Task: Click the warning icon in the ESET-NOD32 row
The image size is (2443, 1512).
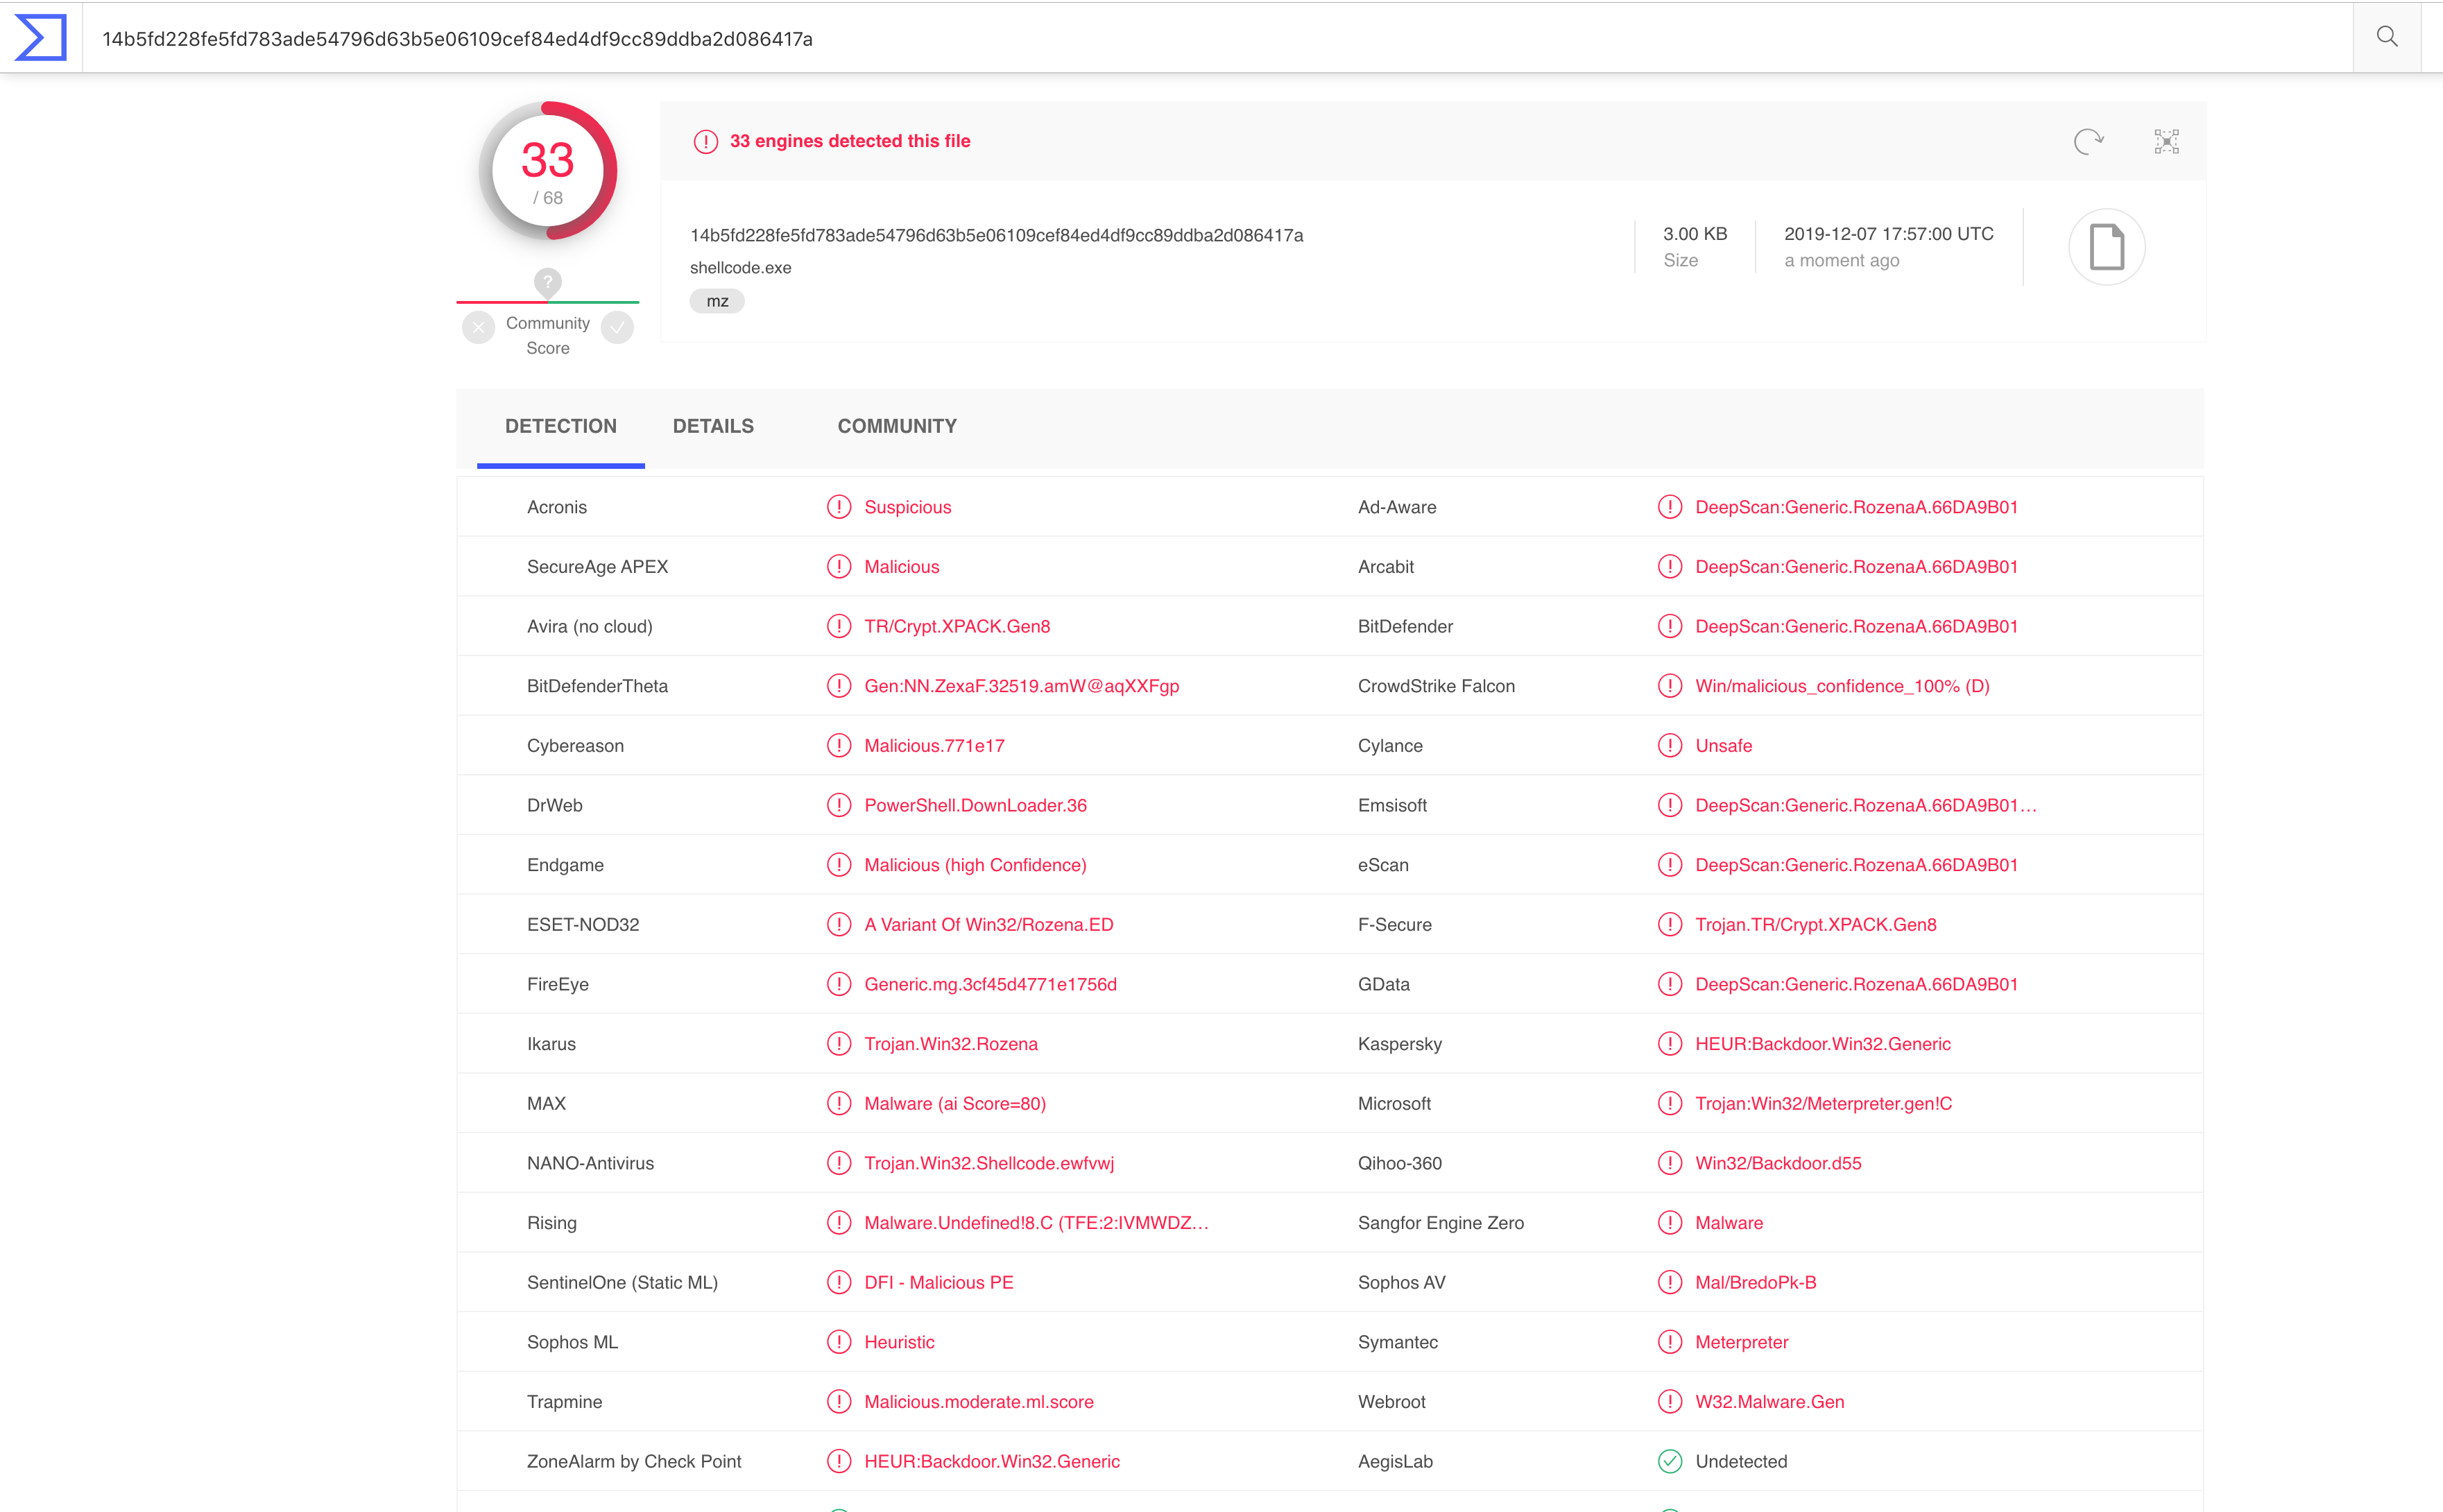Action: (839, 924)
